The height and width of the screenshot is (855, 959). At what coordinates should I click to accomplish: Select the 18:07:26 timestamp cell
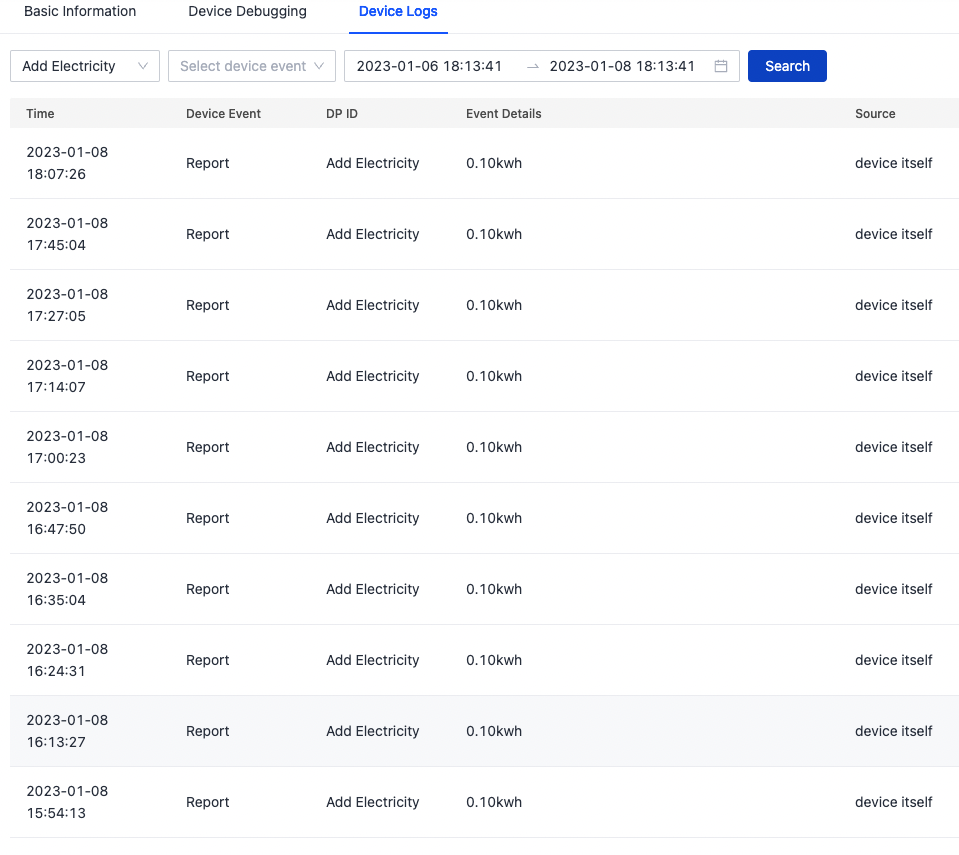67,163
